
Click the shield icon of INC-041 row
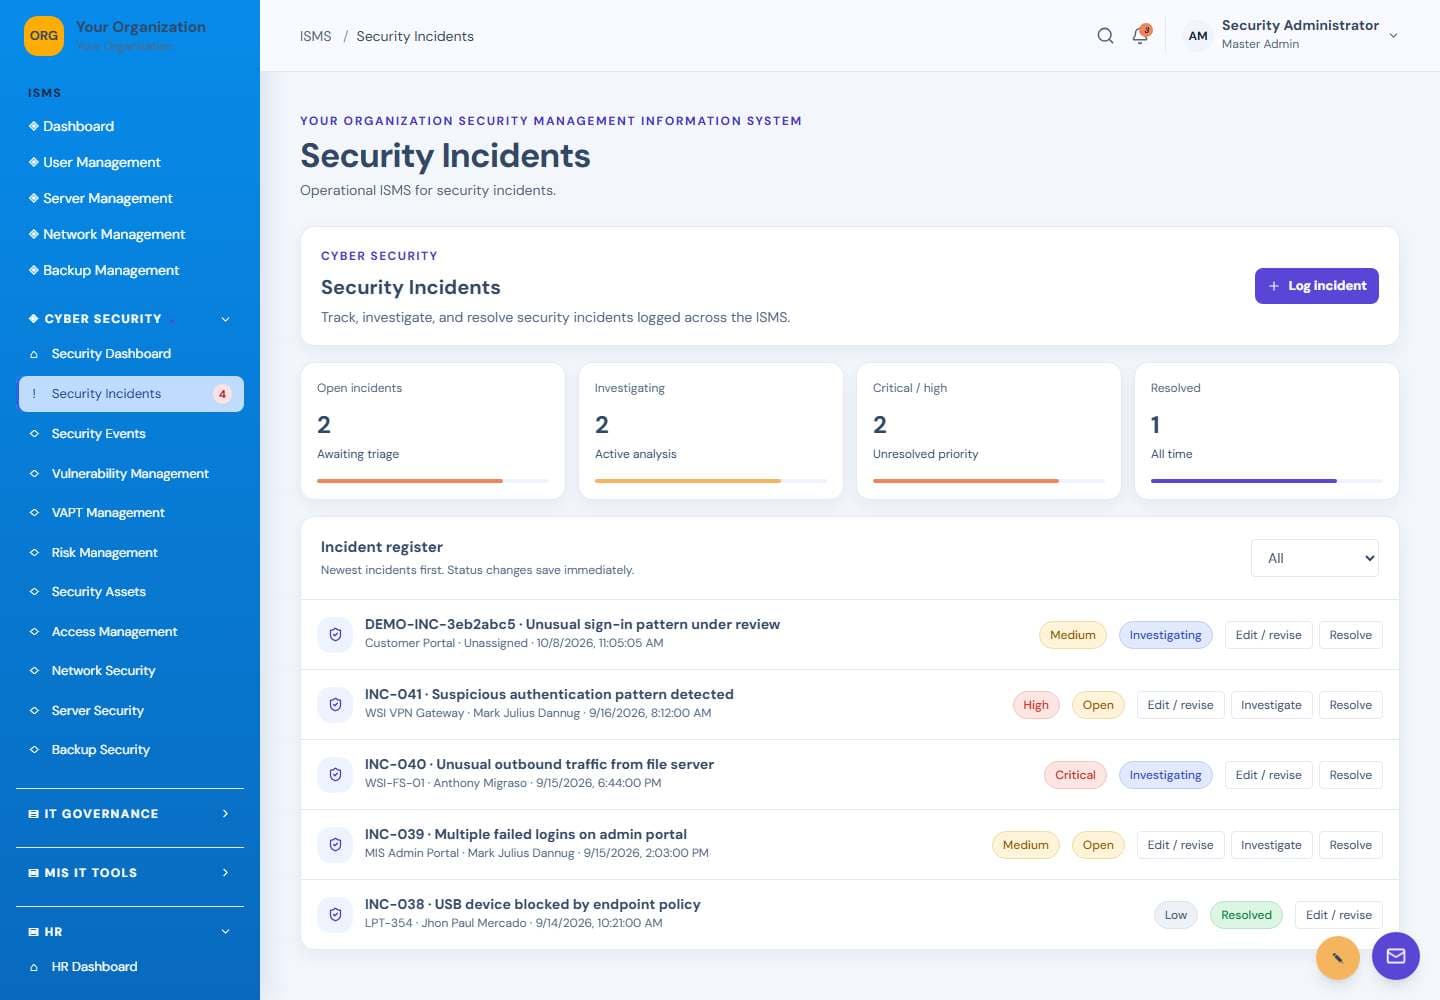pyautogui.click(x=335, y=704)
